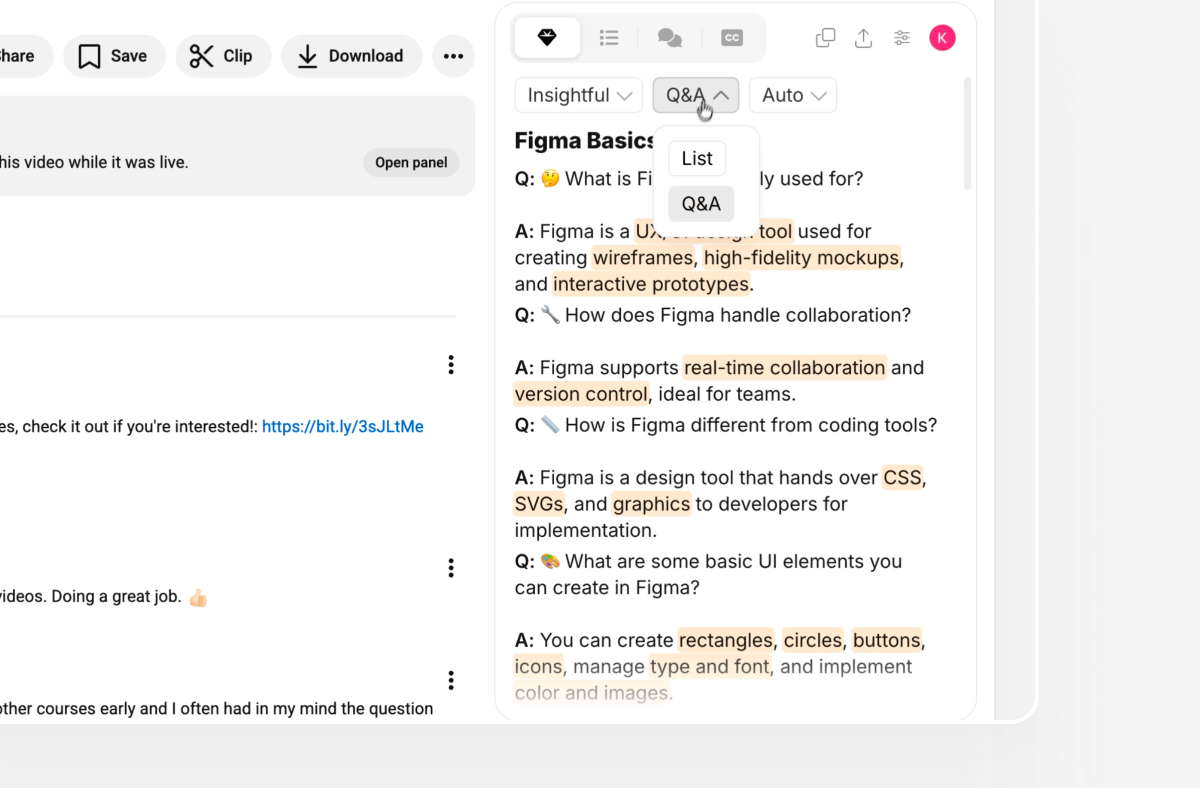Click the highlighted 'CSS' term
The width and height of the screenshot is (1200, 788).
click(x=903, y=477)
